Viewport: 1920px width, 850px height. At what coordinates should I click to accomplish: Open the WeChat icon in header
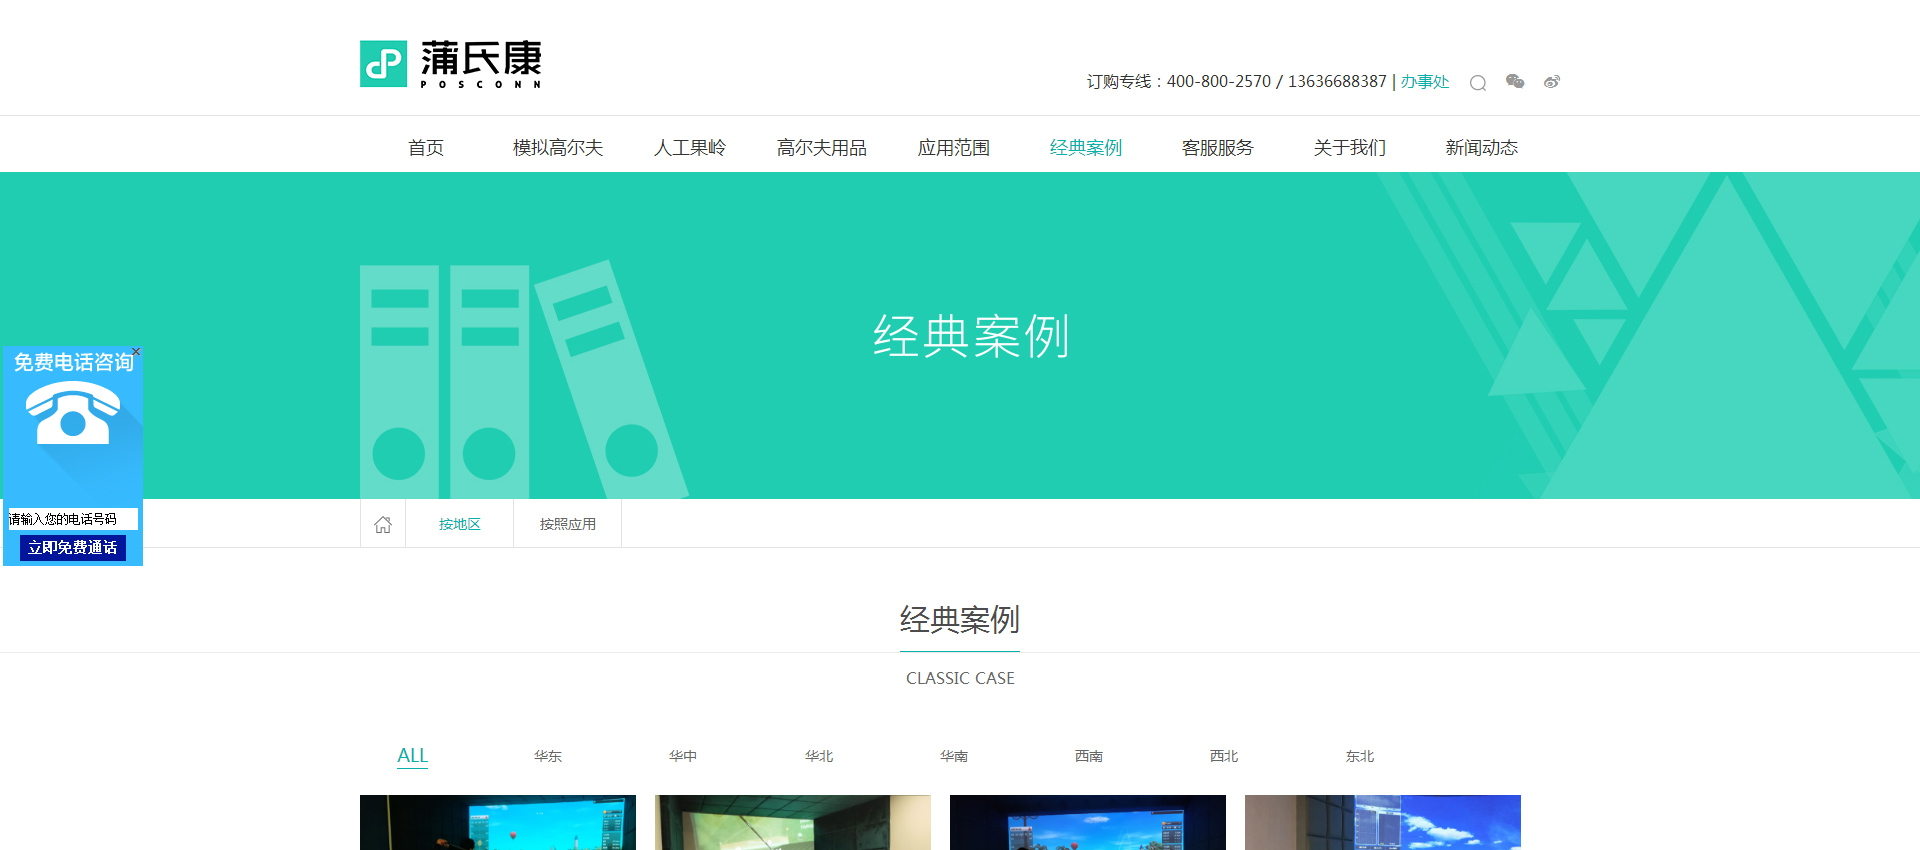1515,82
